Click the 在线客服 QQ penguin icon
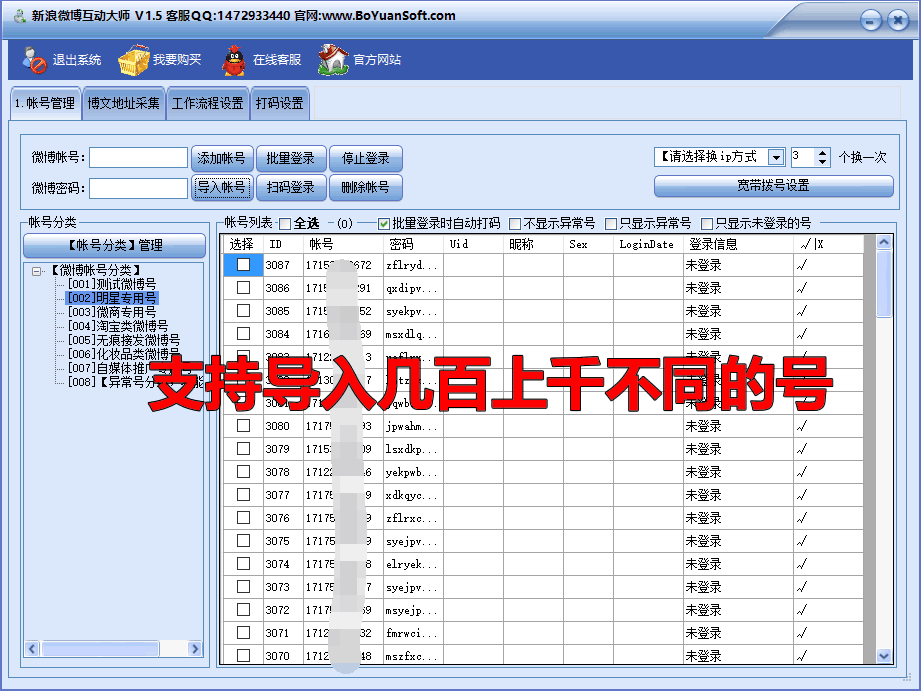The image size is (921, 691). click(x=234, y=60)
